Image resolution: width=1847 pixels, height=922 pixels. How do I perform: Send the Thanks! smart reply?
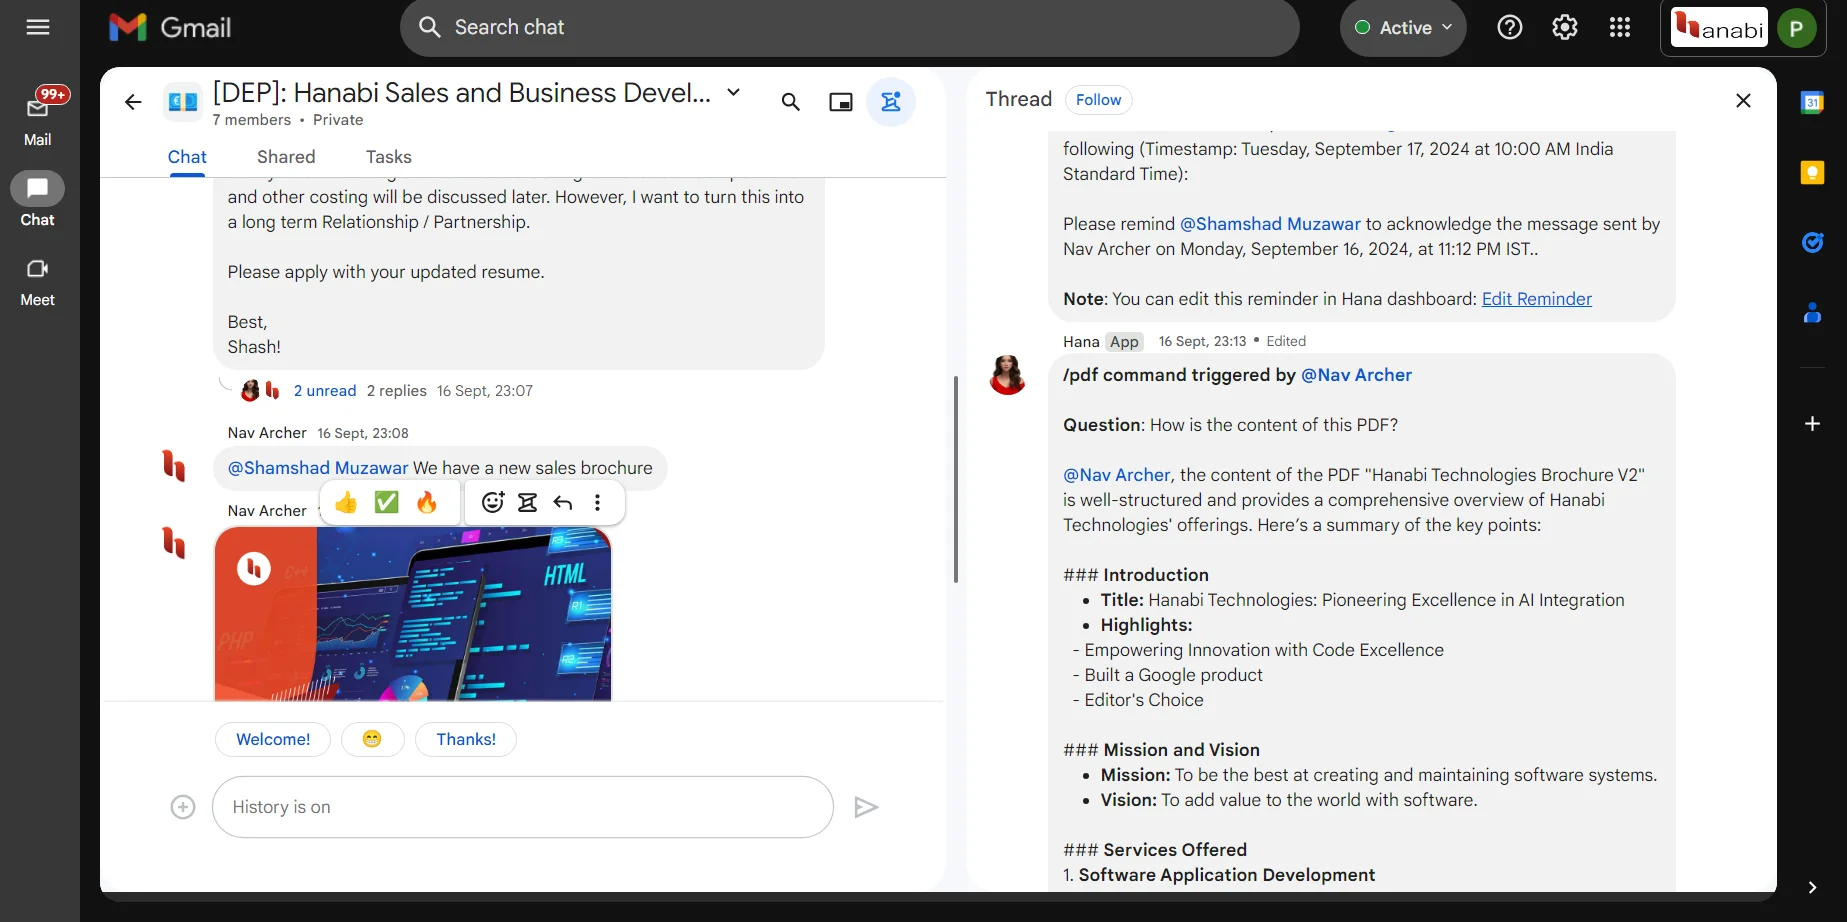(x=466, y=739)
